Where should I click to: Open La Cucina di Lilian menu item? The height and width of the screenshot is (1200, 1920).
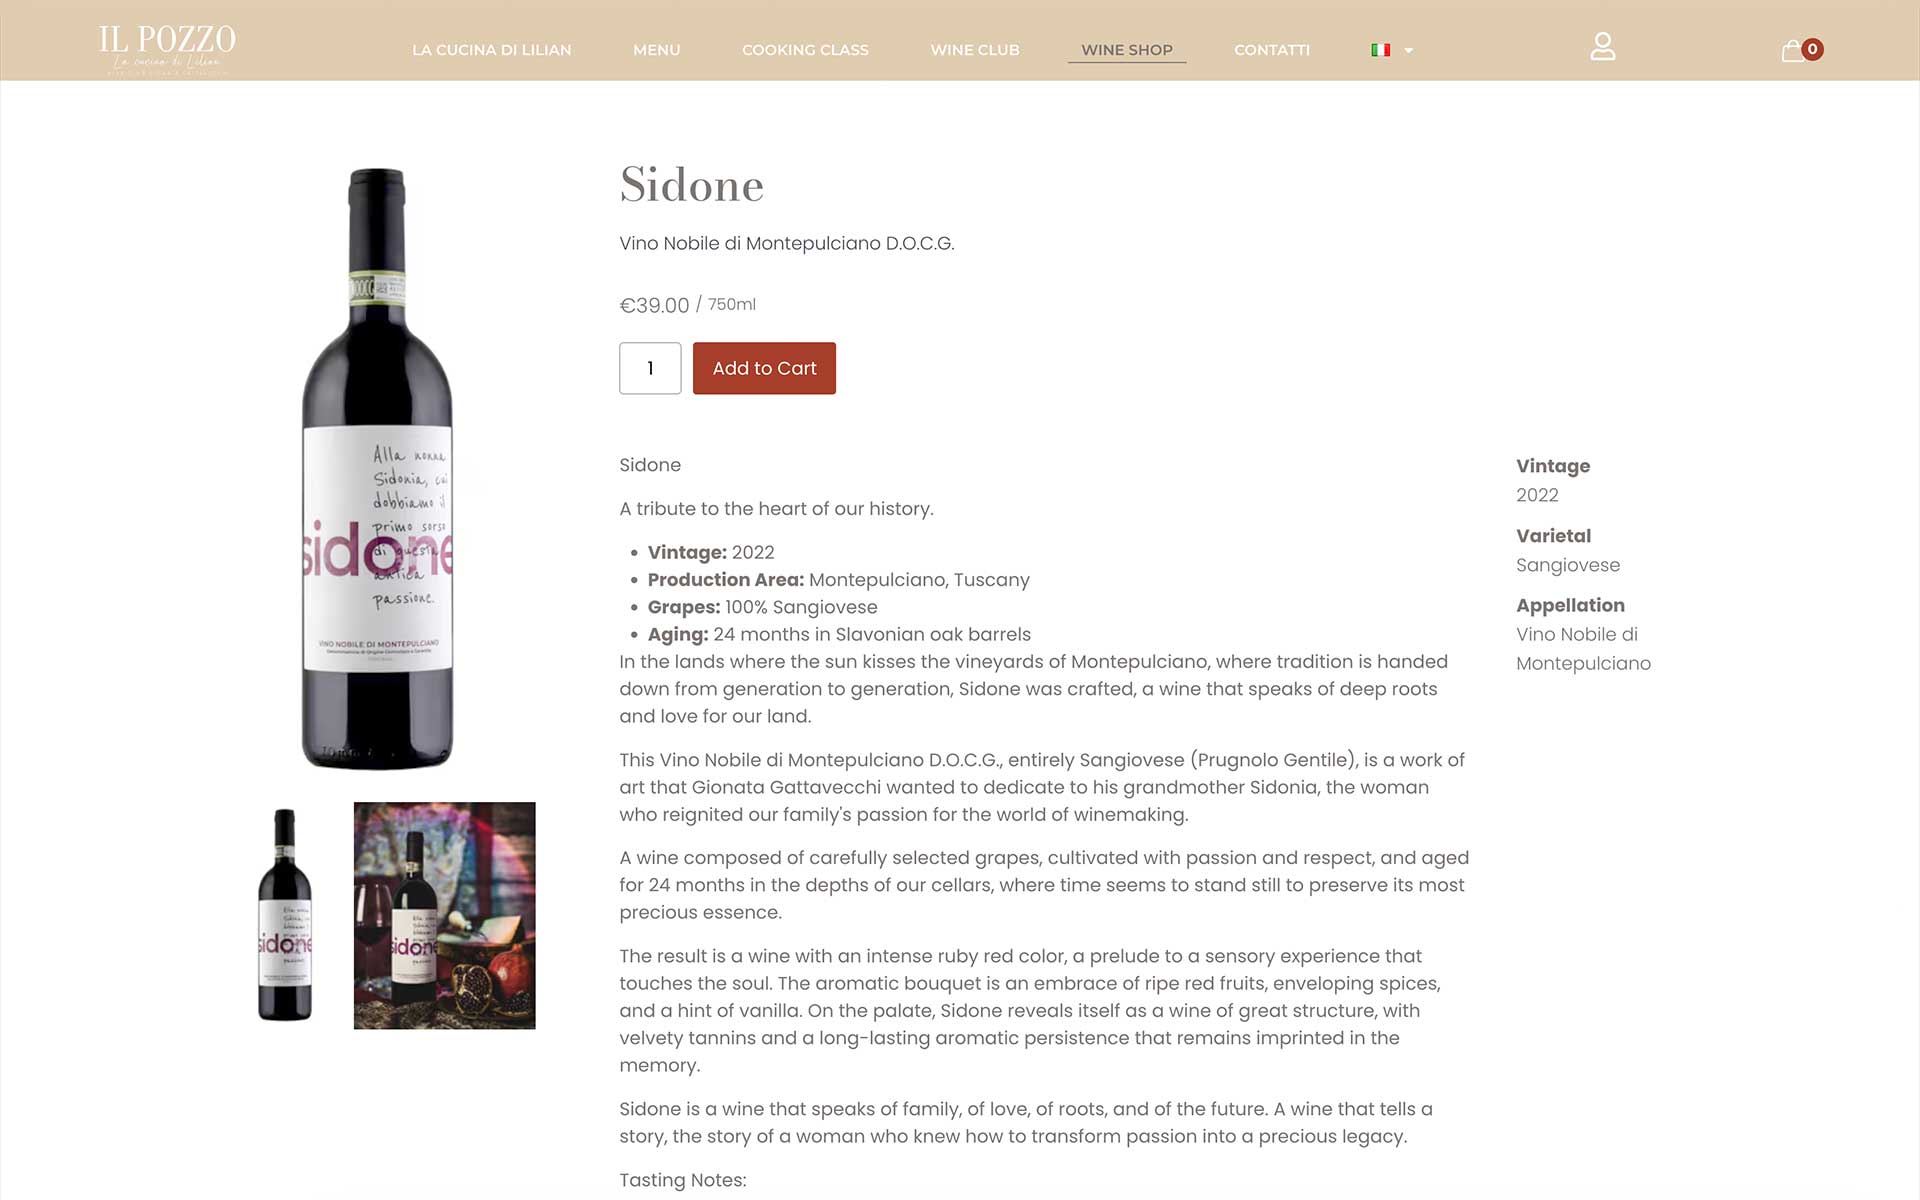[492, 50]
